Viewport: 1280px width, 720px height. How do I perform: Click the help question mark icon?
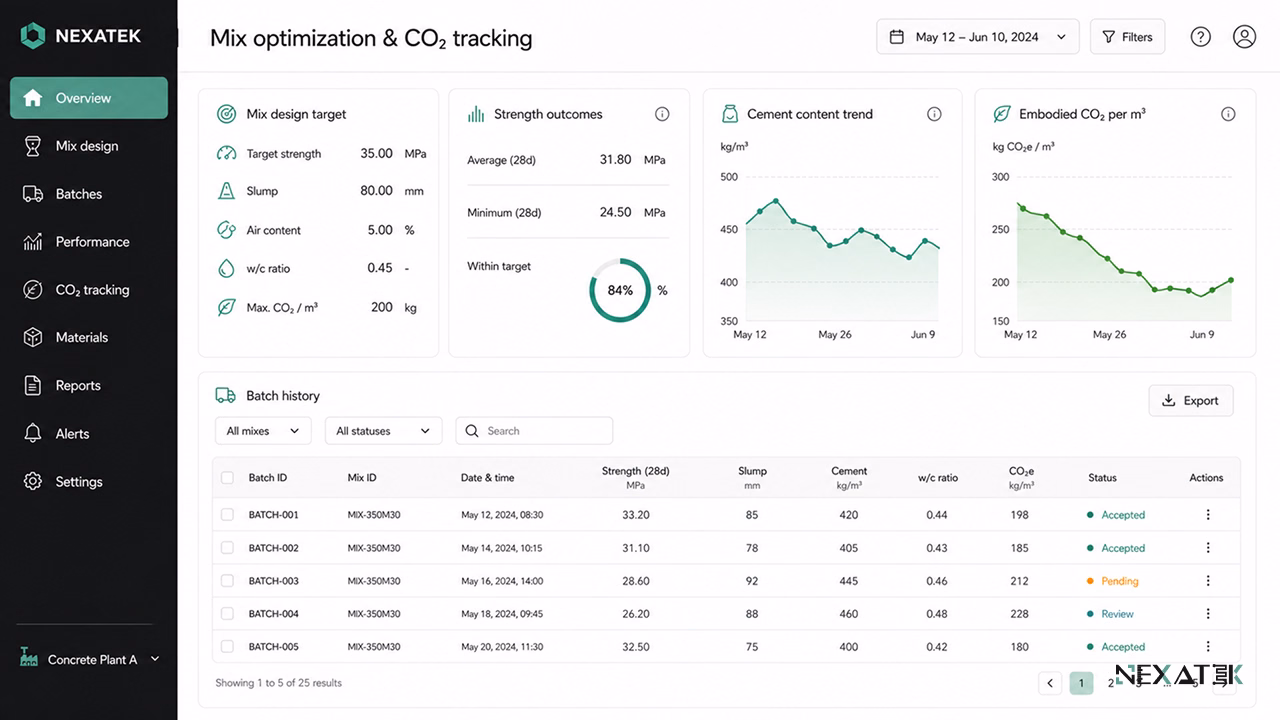(1201, 37)
